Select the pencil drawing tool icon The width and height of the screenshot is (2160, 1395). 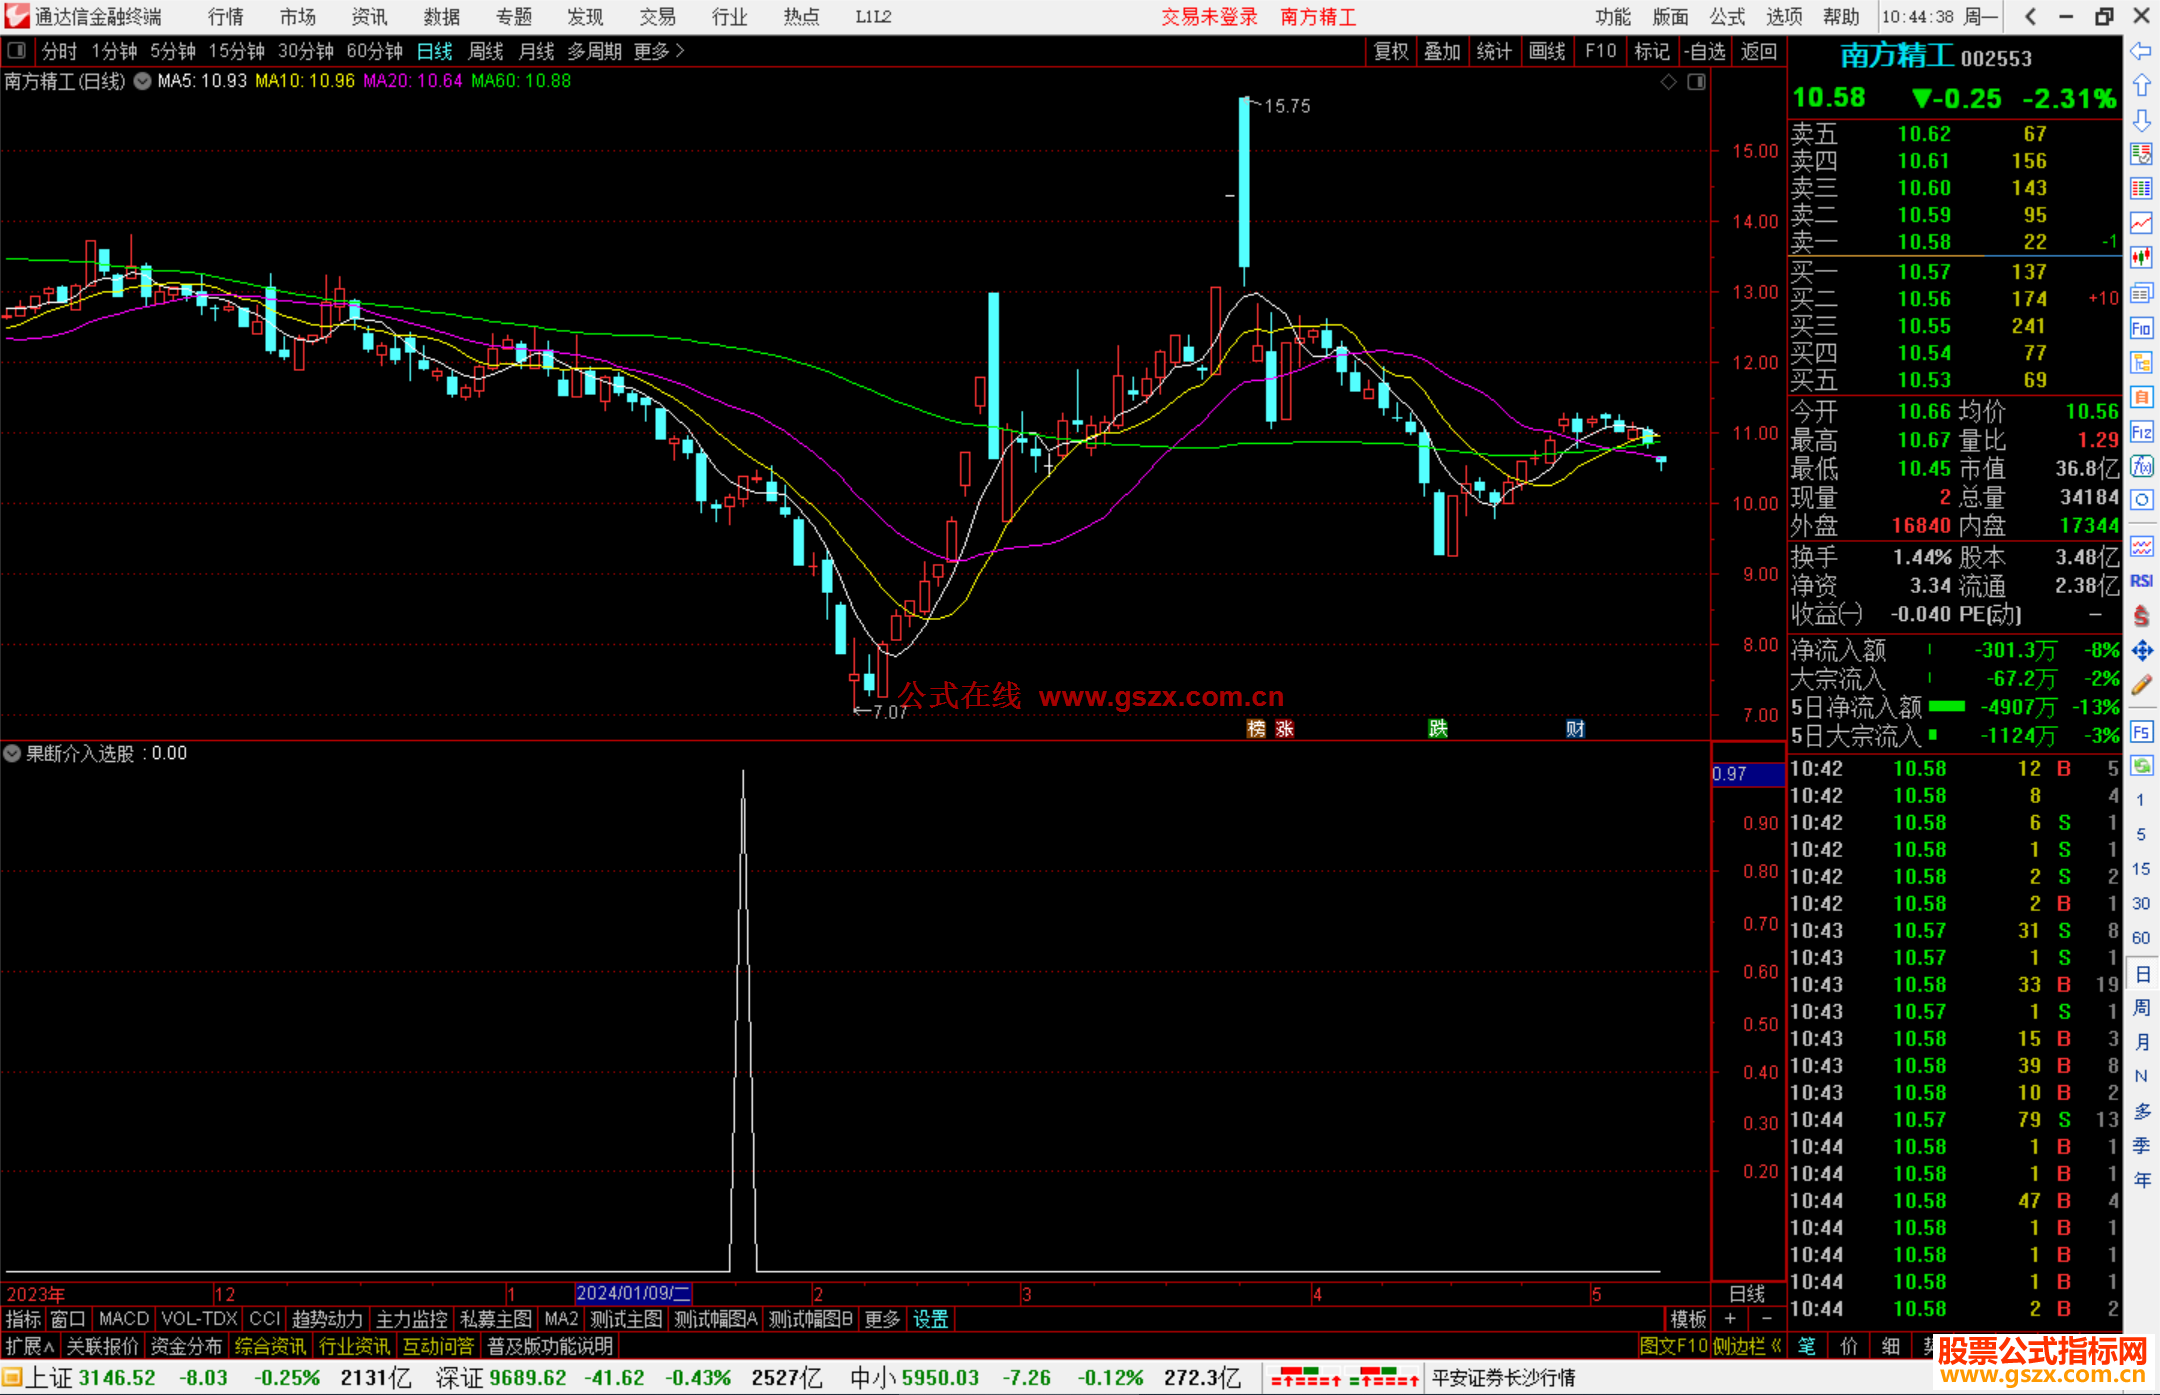[x=2141, y=686]
